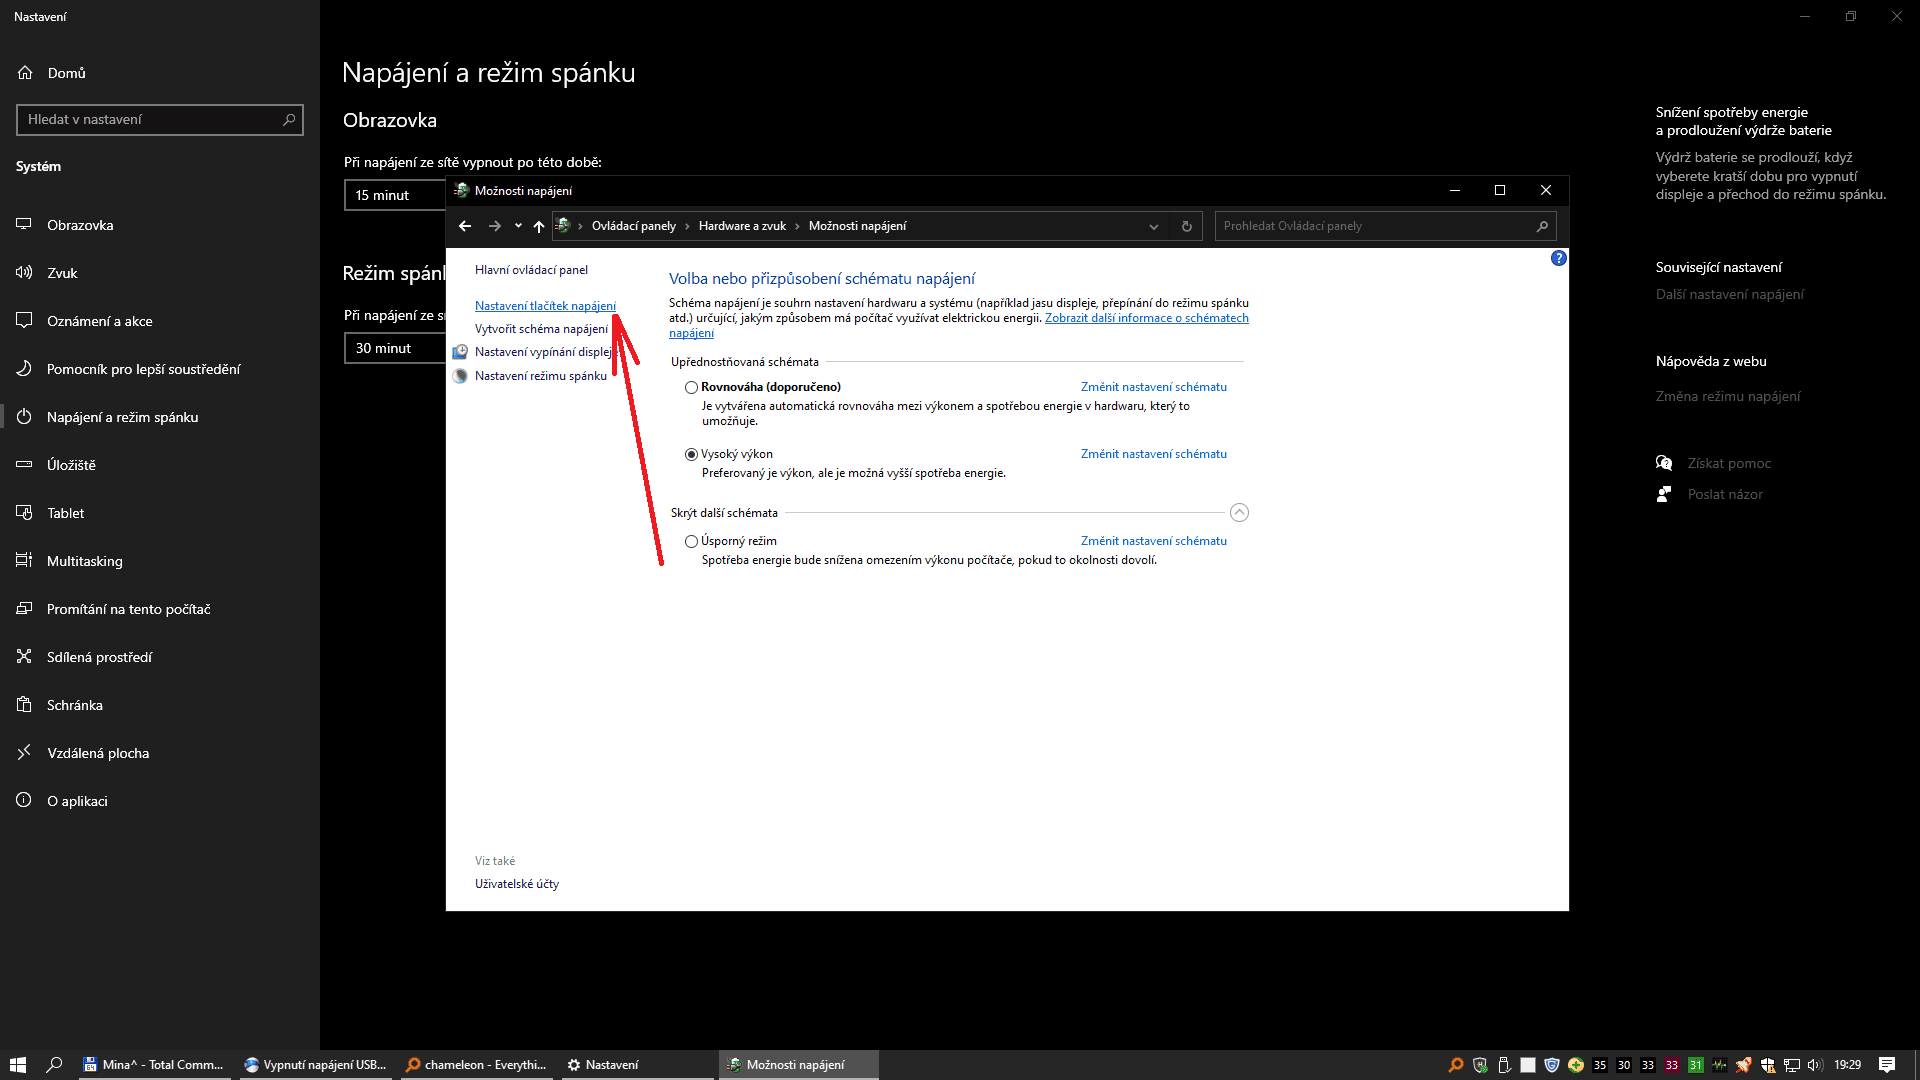Screen dimensions: 1920x1080
Task: Select the Vysoký výkon radio button
Action: [691, 454]
